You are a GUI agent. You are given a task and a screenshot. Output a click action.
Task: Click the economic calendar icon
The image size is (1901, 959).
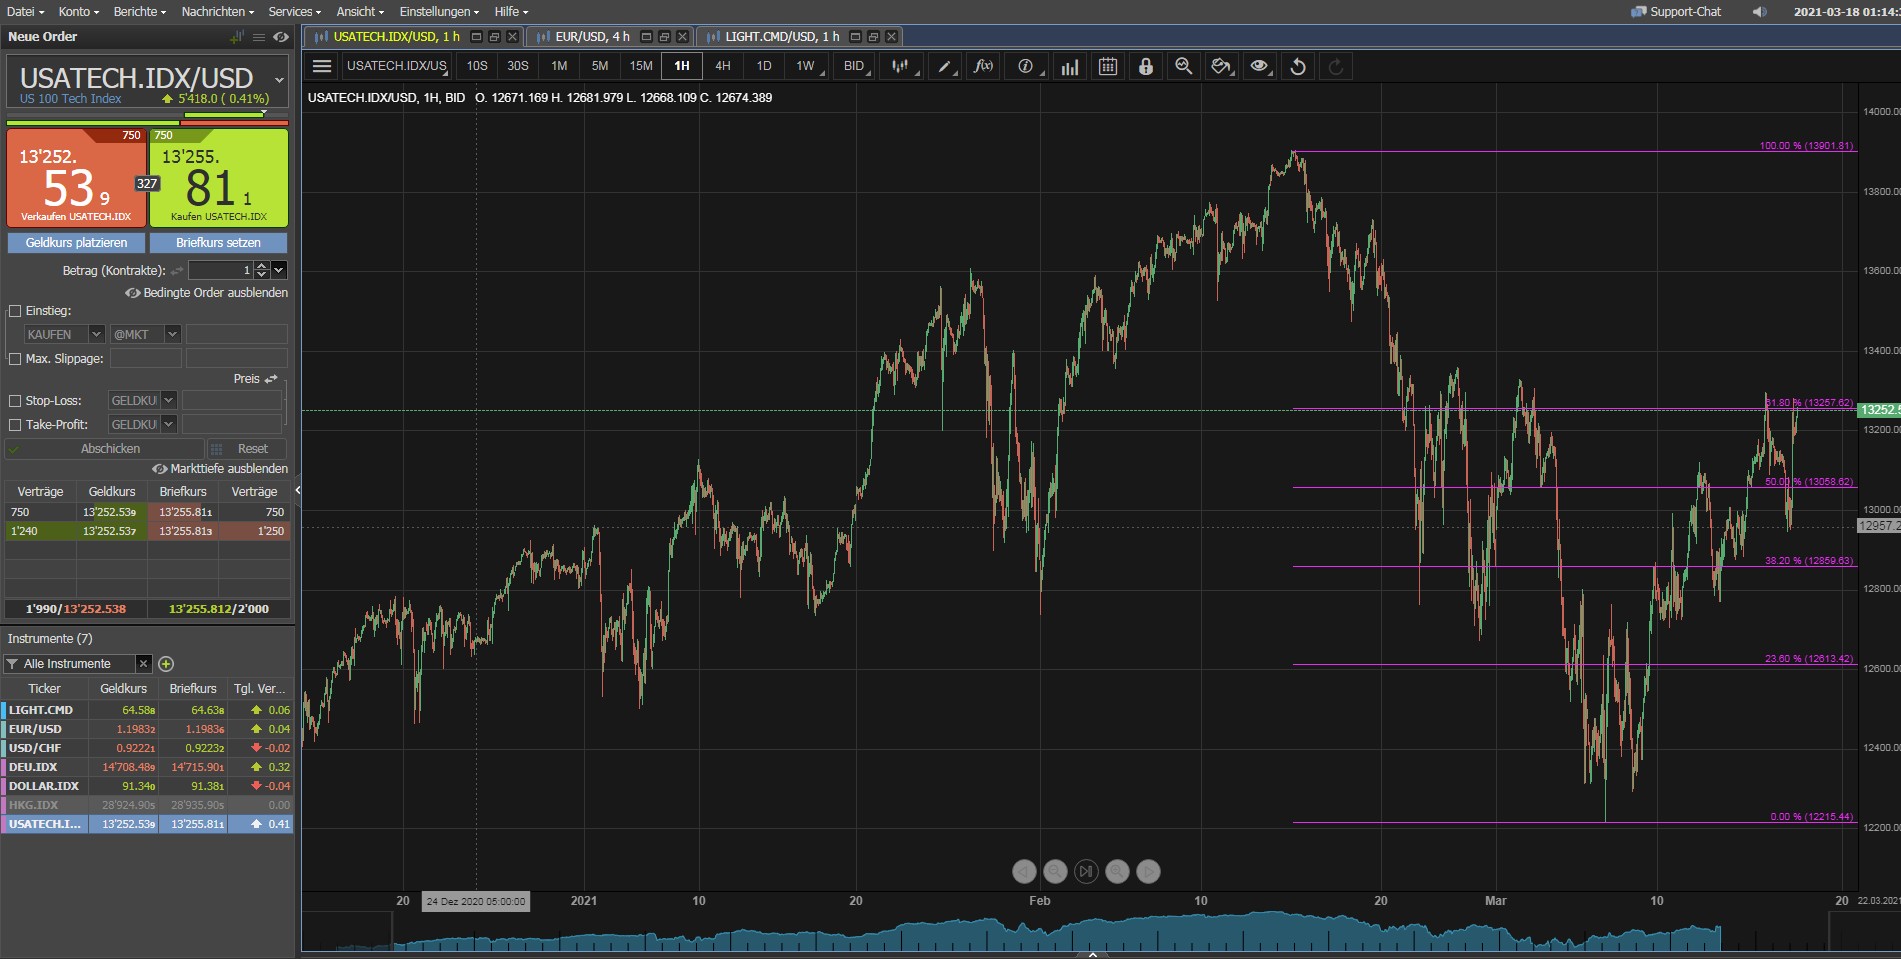click(1107, 66)
